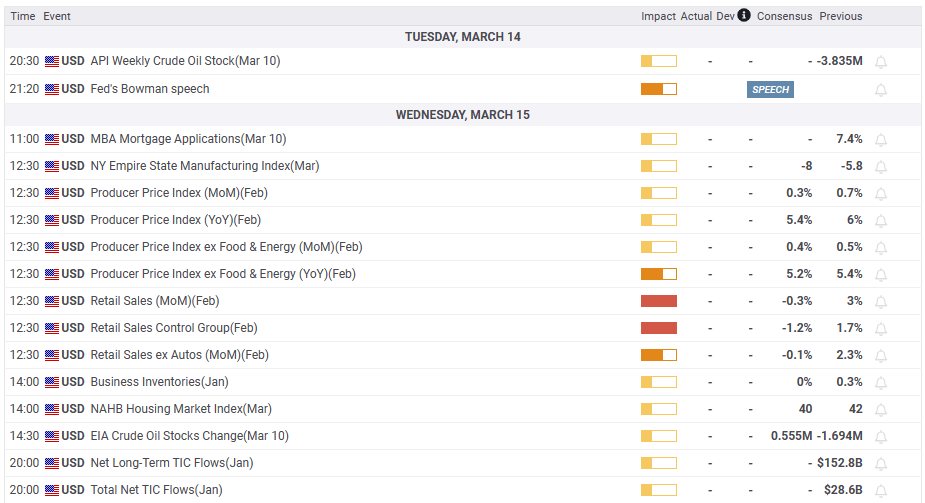The height and width of the screenshot is (503, 925).
Task: Click the TUESDAY, MARCH 14 date heading
Action: point(462,37)
